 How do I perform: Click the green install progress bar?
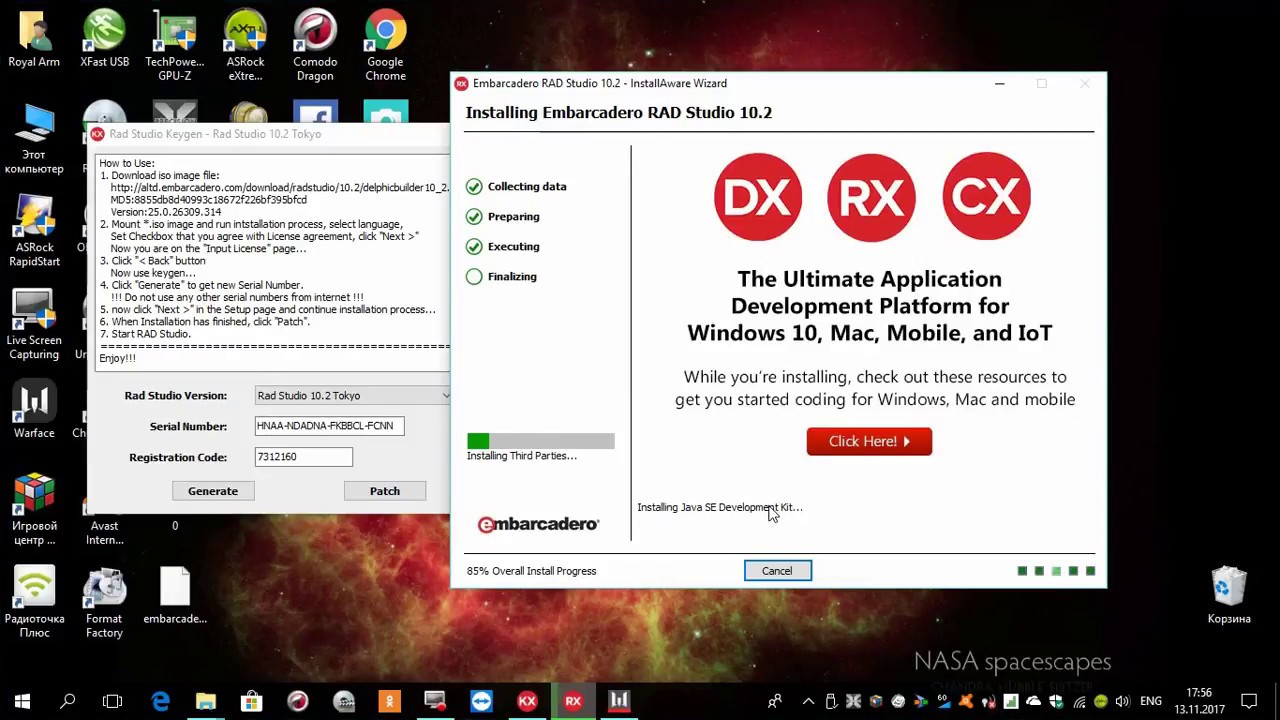tap(541, 441)
